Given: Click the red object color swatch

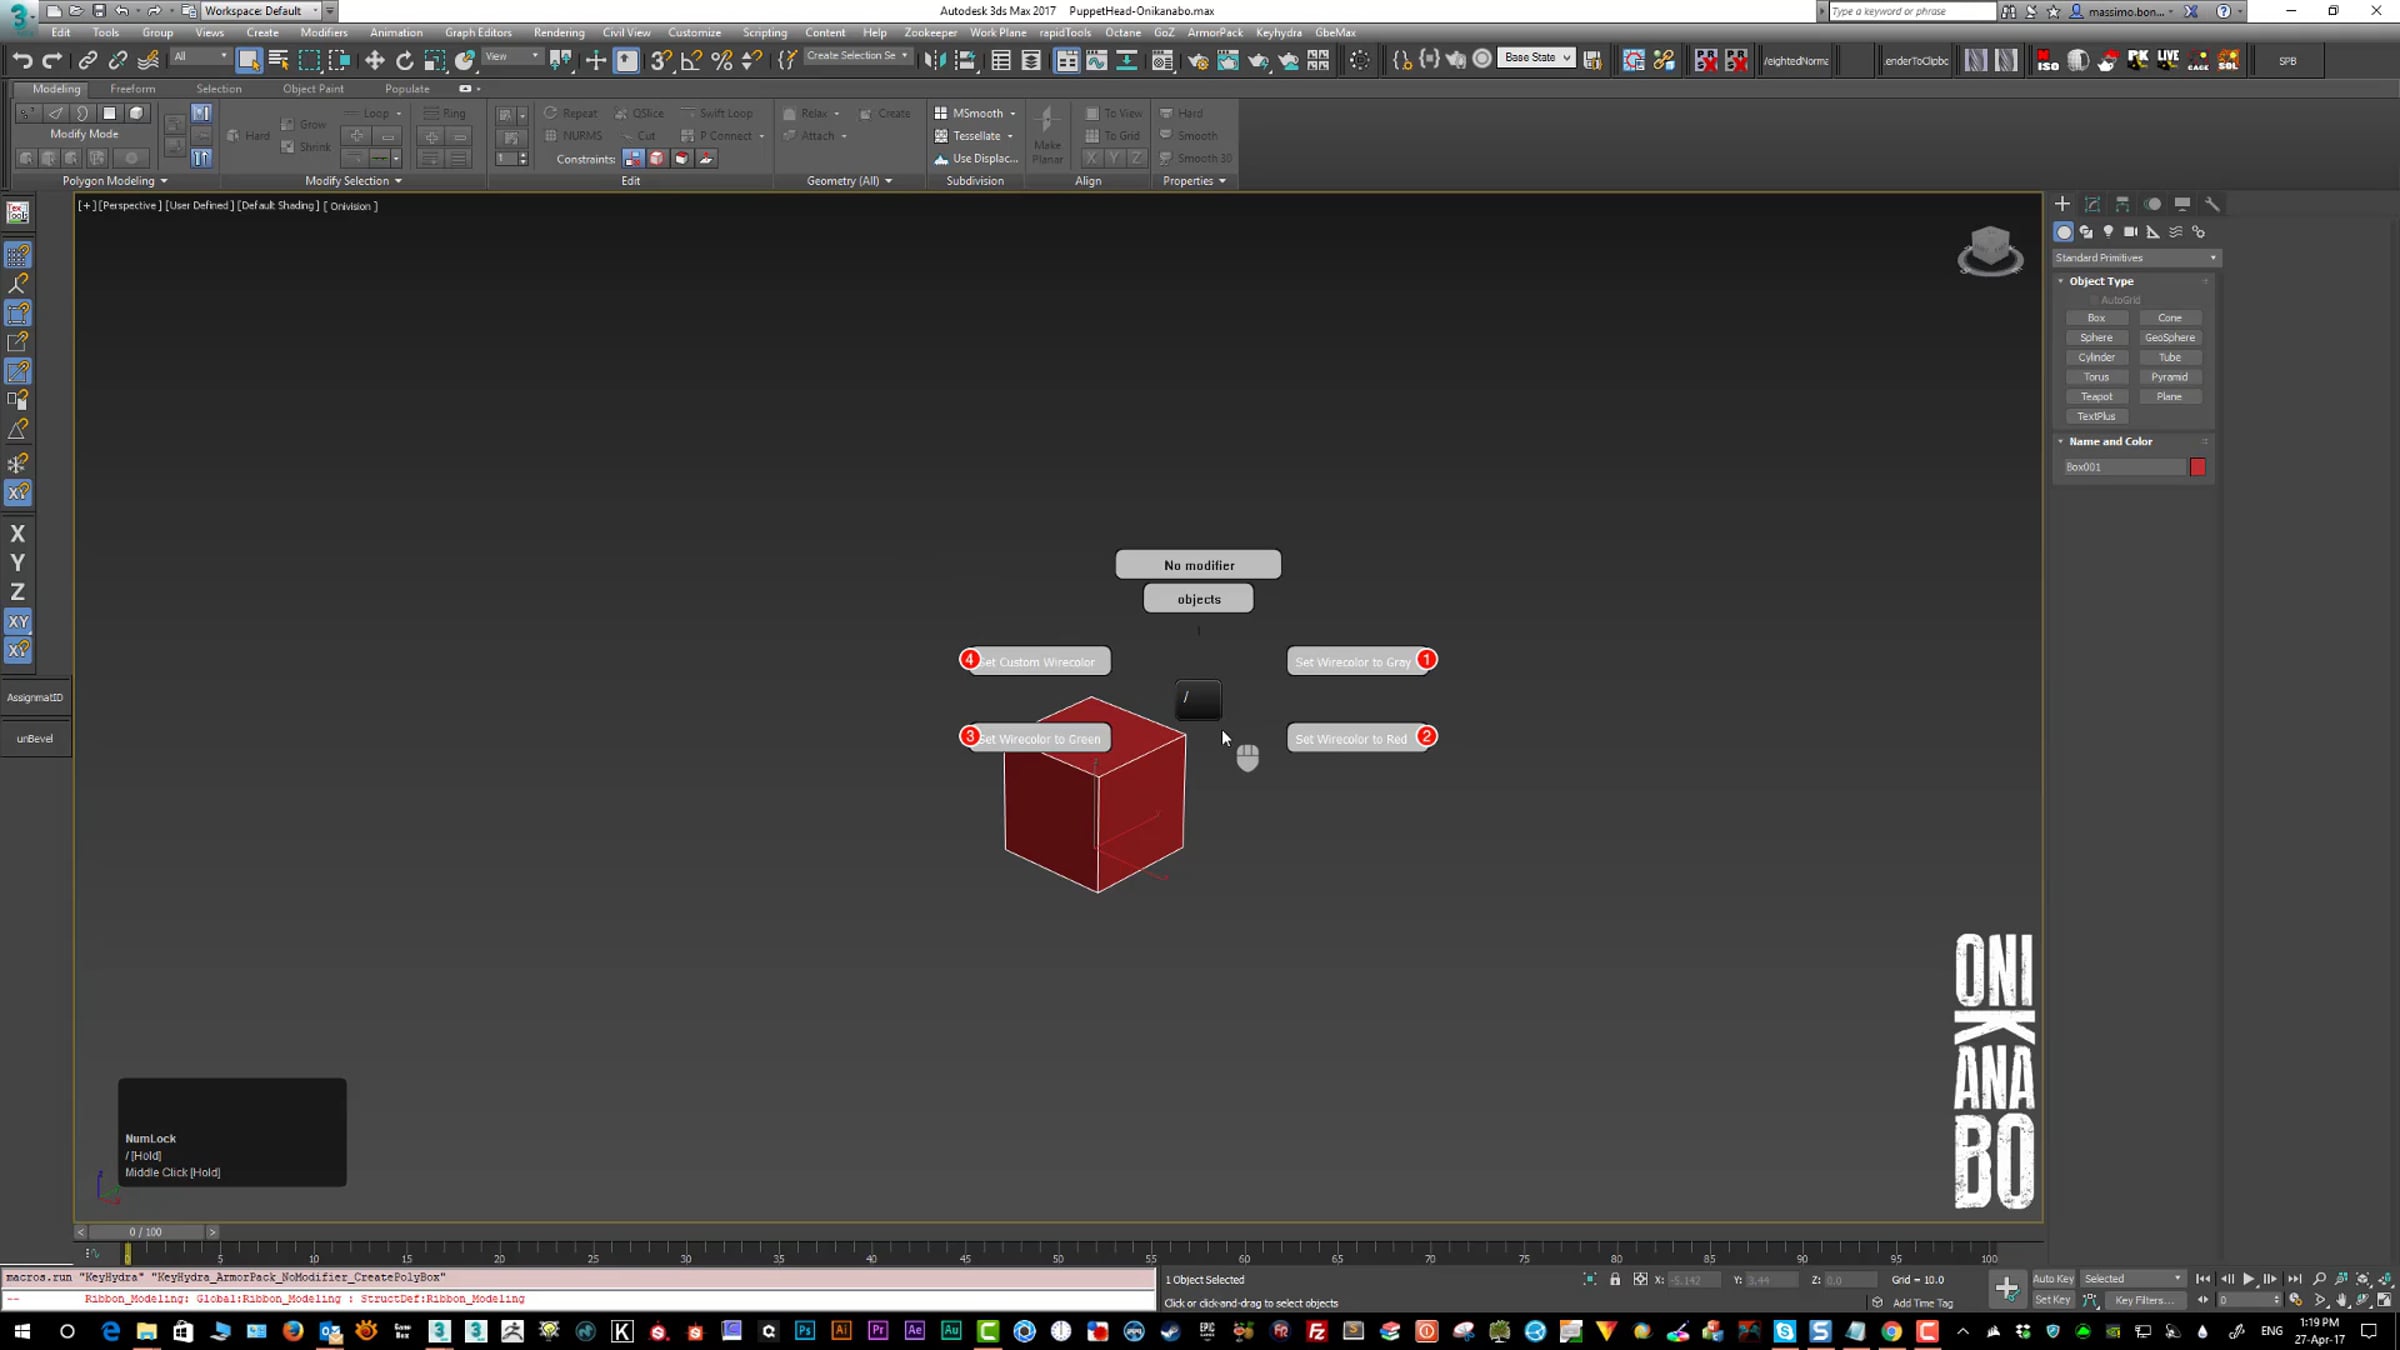Looking at the screenshot, I should point(2197,467).
